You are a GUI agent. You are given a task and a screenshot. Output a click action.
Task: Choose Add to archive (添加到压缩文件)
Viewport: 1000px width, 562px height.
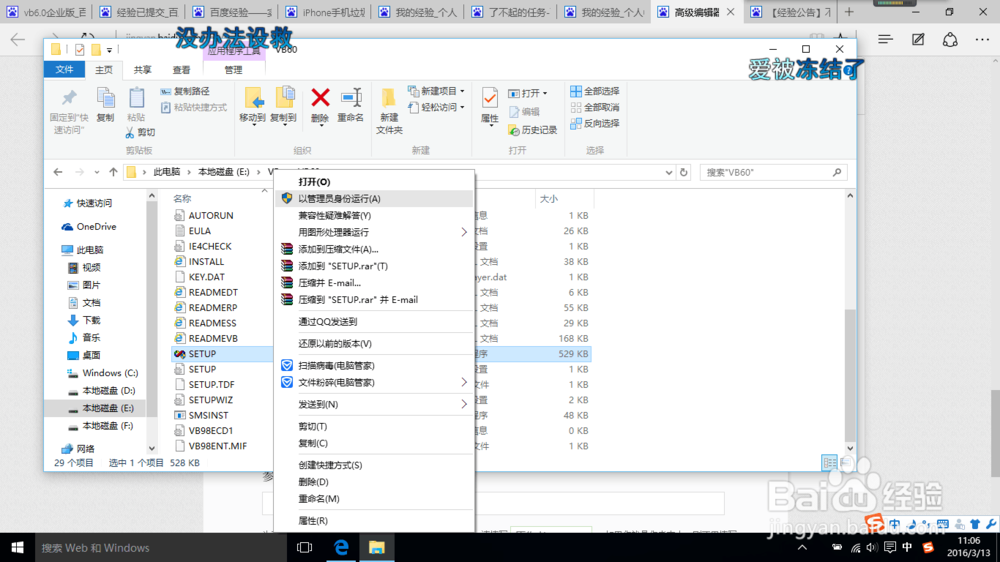[374, 249]
